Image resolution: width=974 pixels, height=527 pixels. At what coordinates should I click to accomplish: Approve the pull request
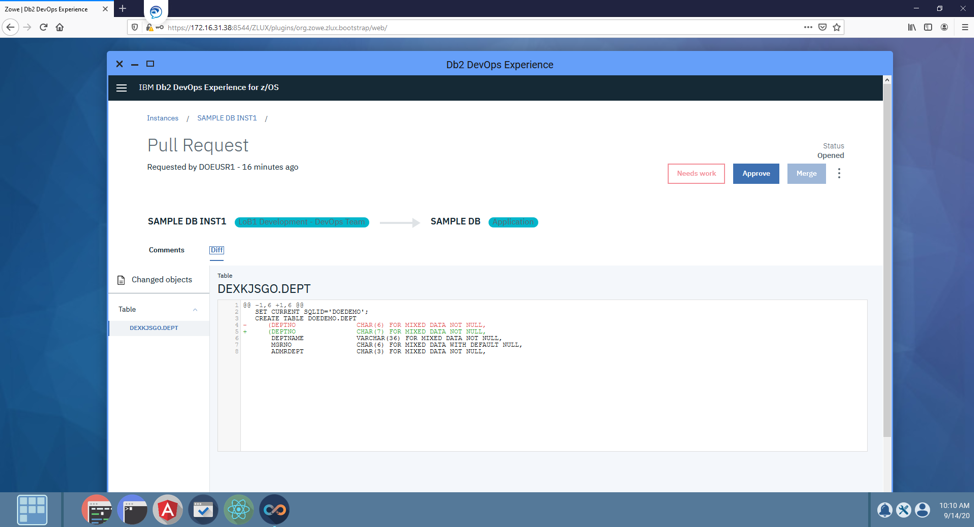756,173
